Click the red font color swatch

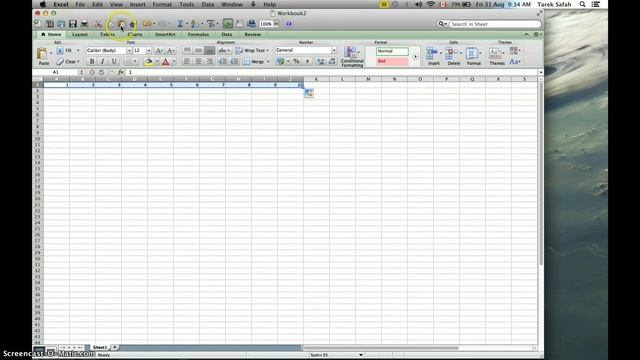166,62
